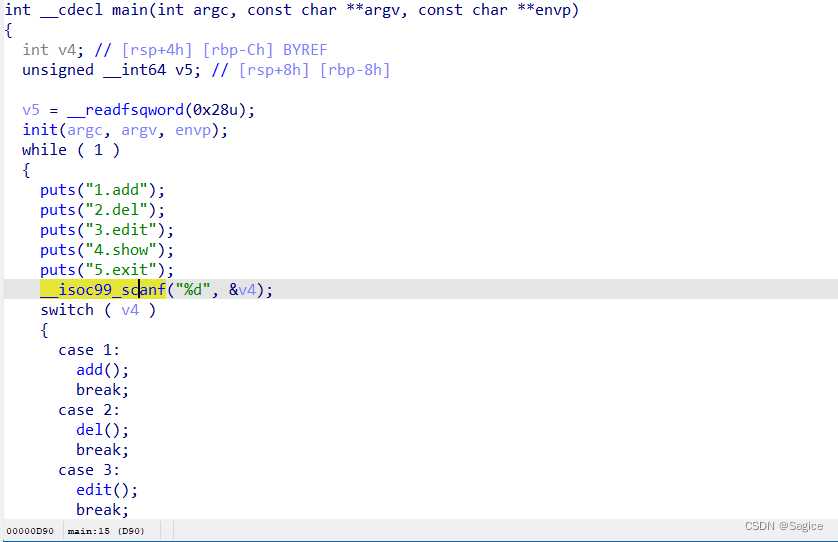This screenshot has width=838, height=542.
Task: Click the argv argument in init call
Action: (139, 130)
